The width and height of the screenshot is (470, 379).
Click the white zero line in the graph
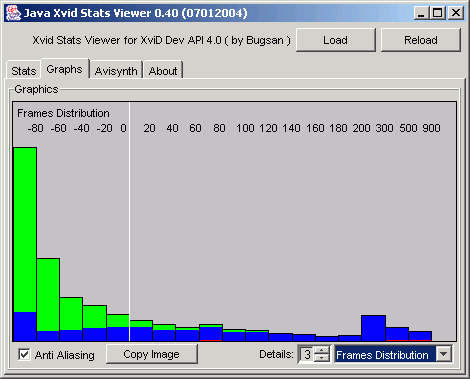click(130, 222)
